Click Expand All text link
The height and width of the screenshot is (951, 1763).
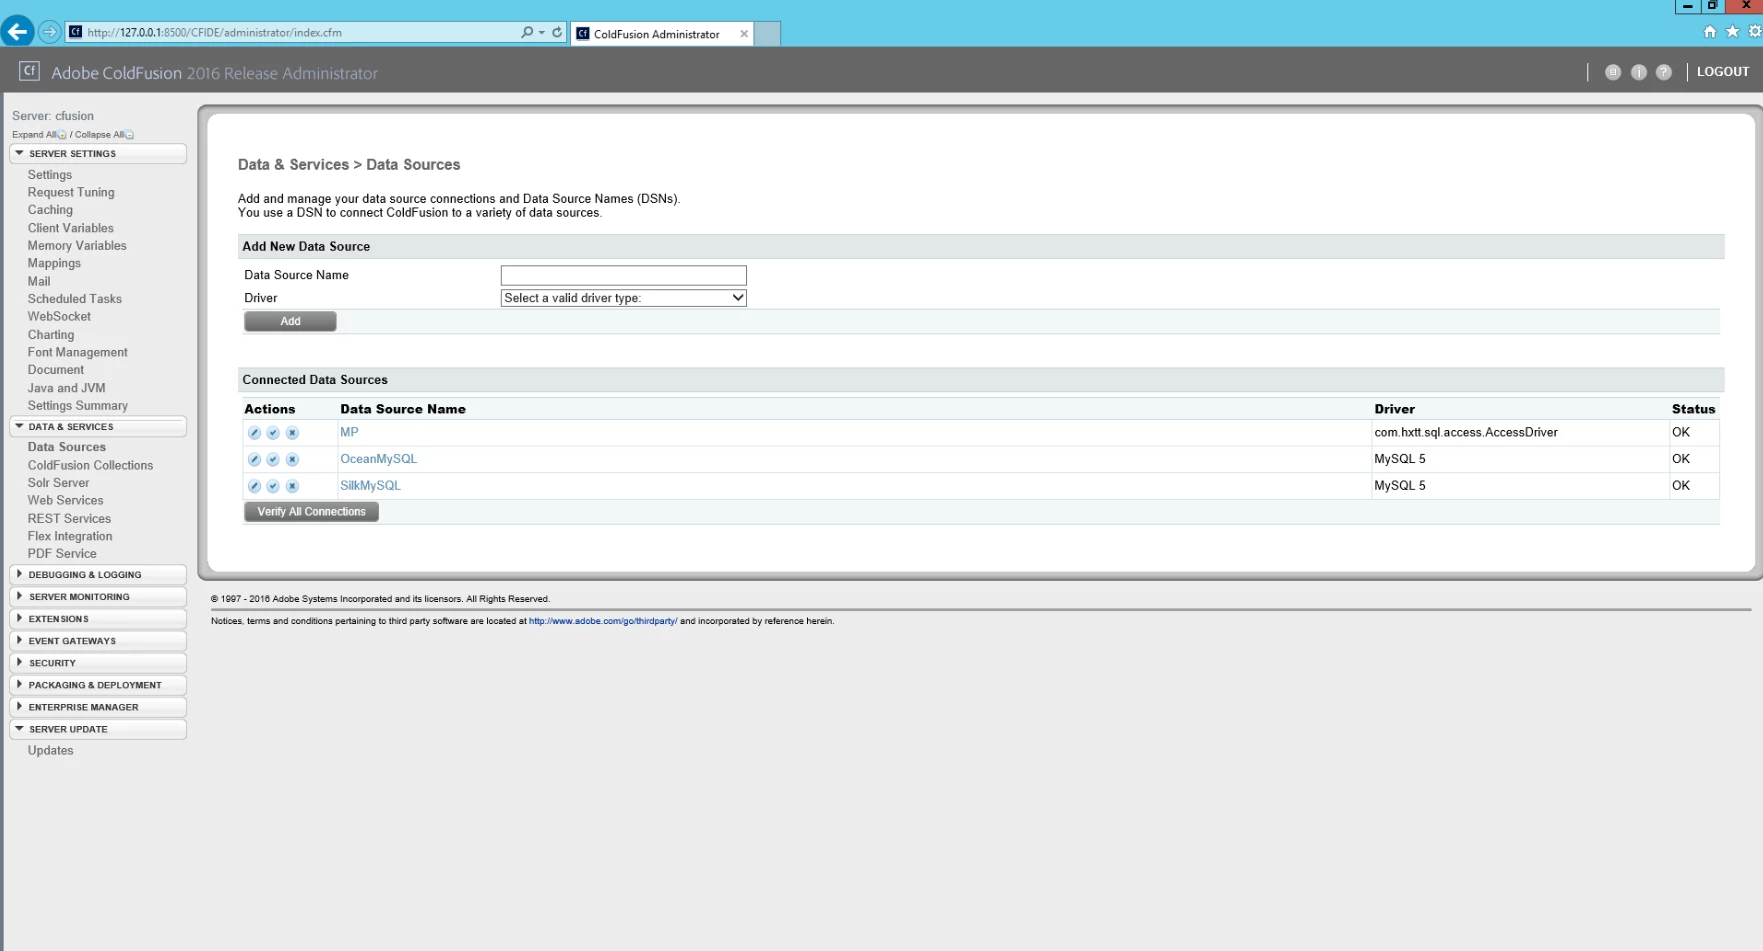click(33, 135)
